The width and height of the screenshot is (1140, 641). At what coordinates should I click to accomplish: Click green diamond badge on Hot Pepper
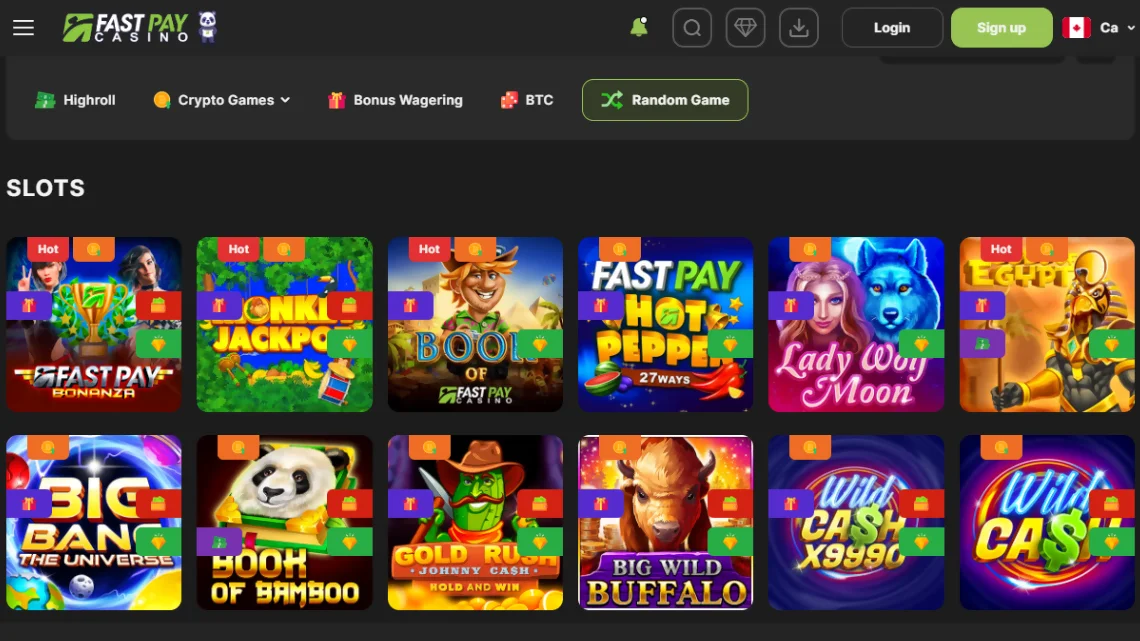(x=731, y=344)
